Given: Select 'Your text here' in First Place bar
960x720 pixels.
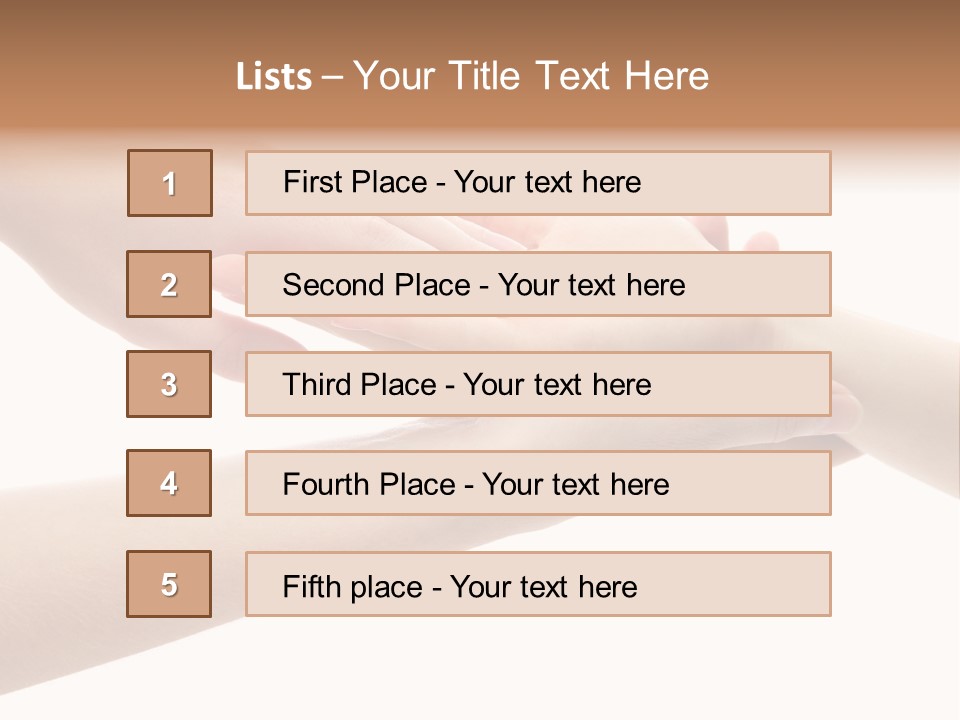Looking at the screenshot, I should click(x=547, y=182).
